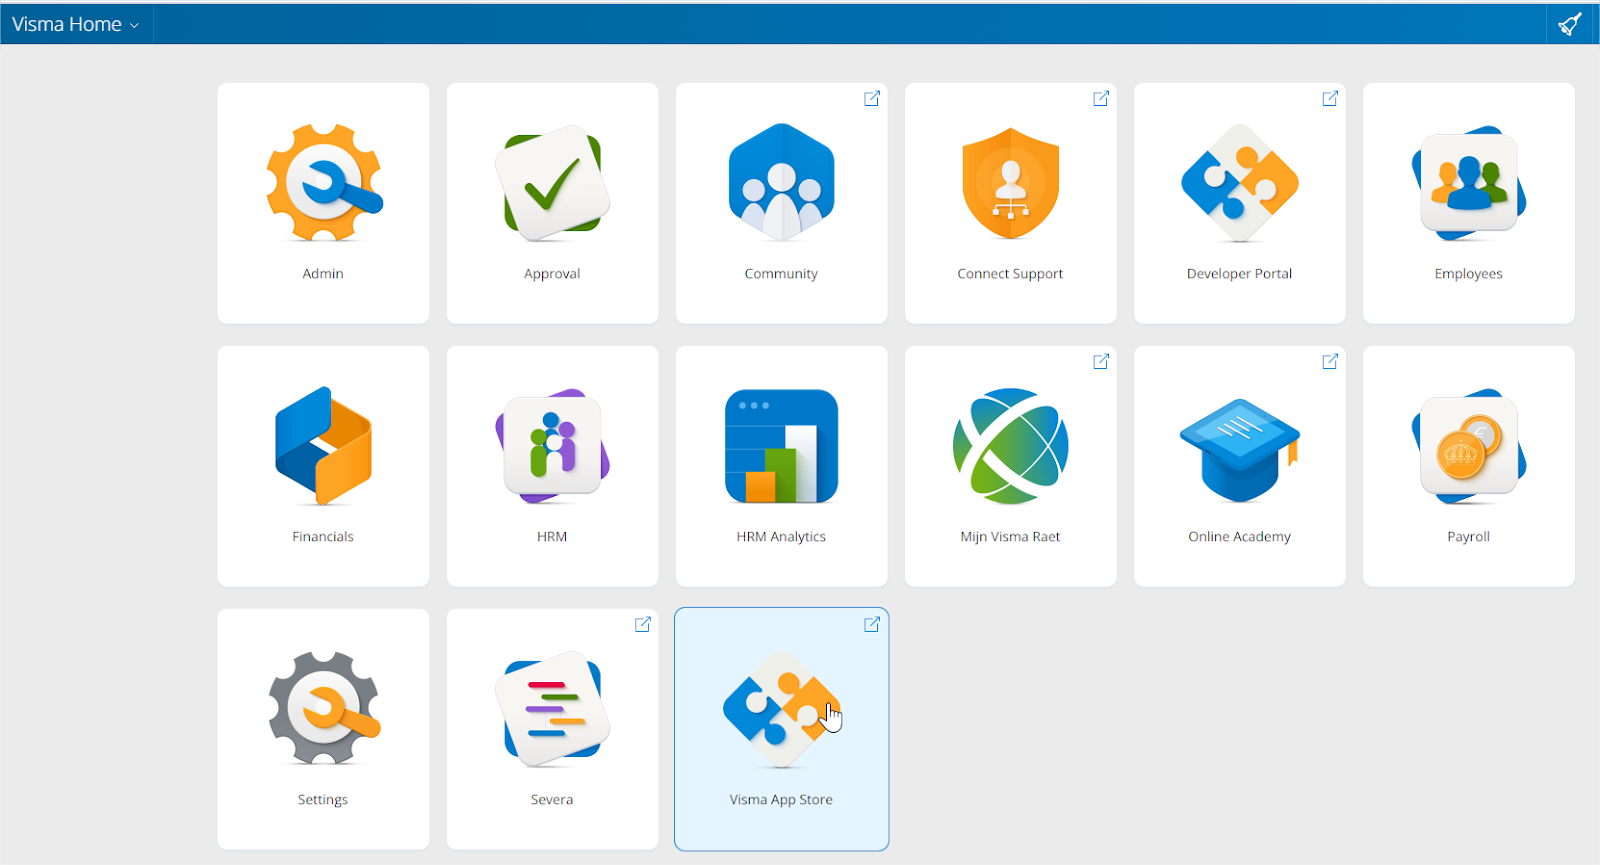Click the external link icon on Community tile
Image resolution: width=1600 pixels, height=865 pixels.
872,98
